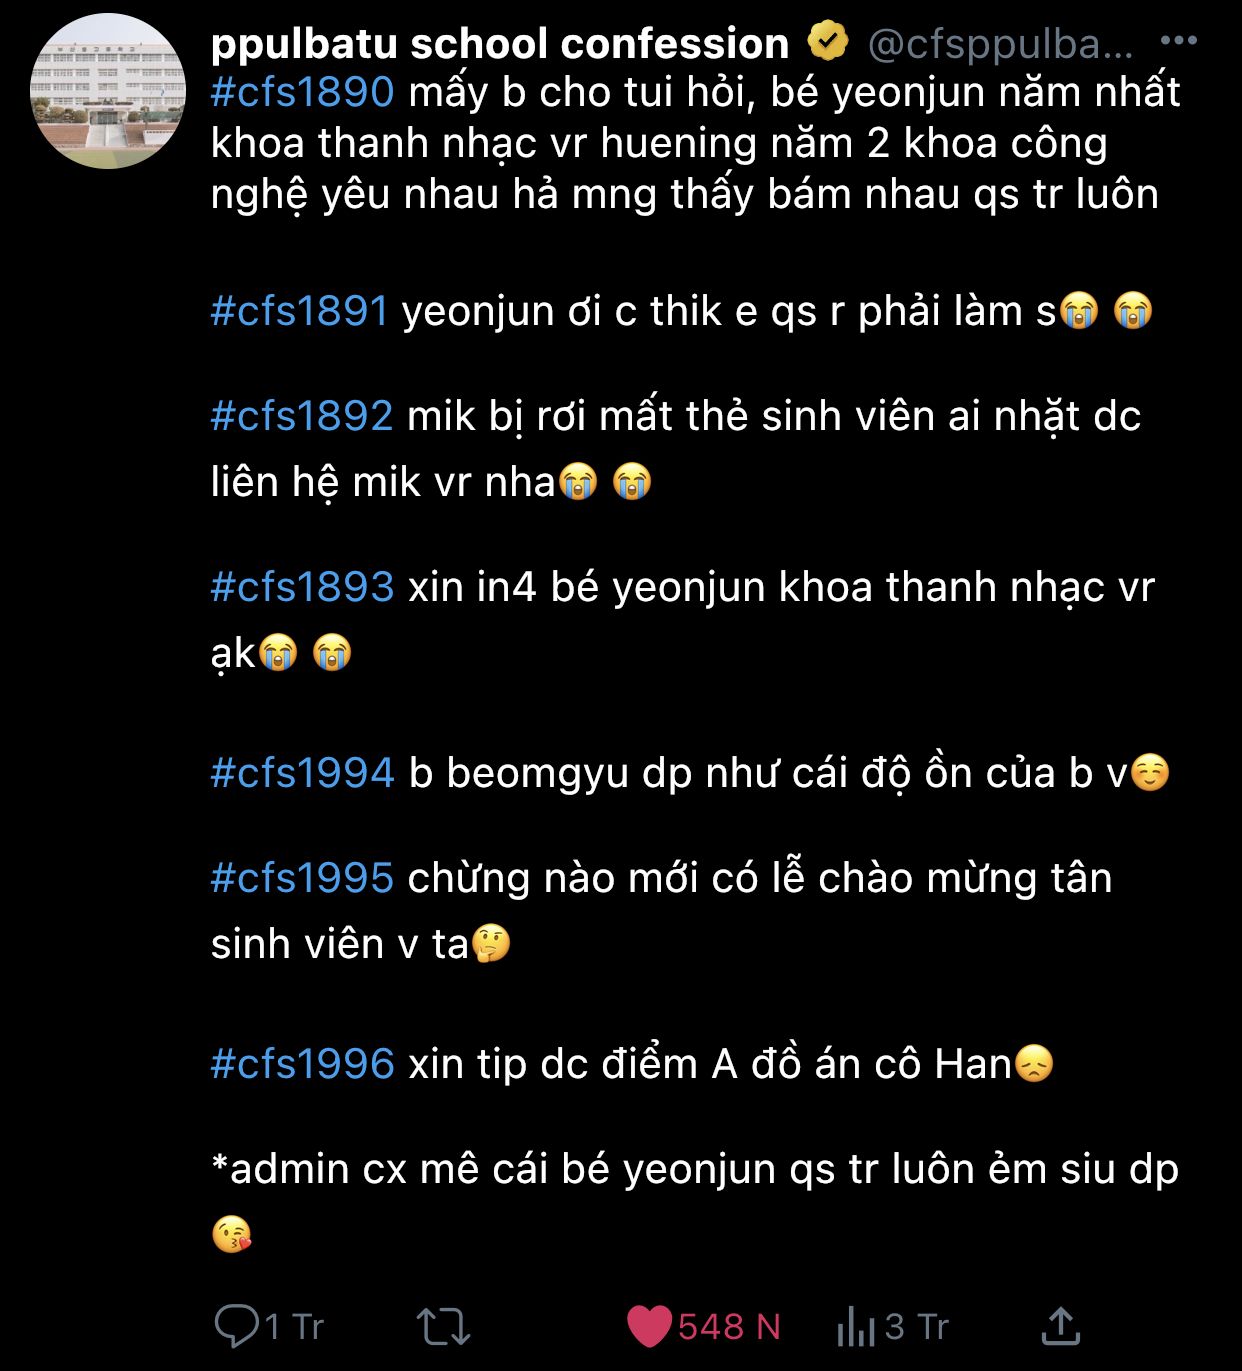
Task: Toggle the red heart like button
Action: pos(649,1326)
